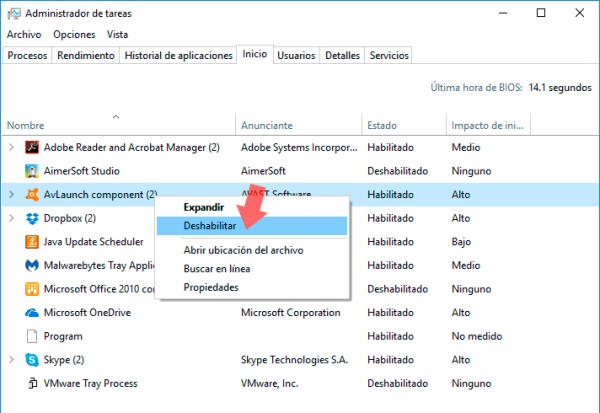Click the VMware Tray Process icon
Viewport: 600px width, 413px height.
33,383
